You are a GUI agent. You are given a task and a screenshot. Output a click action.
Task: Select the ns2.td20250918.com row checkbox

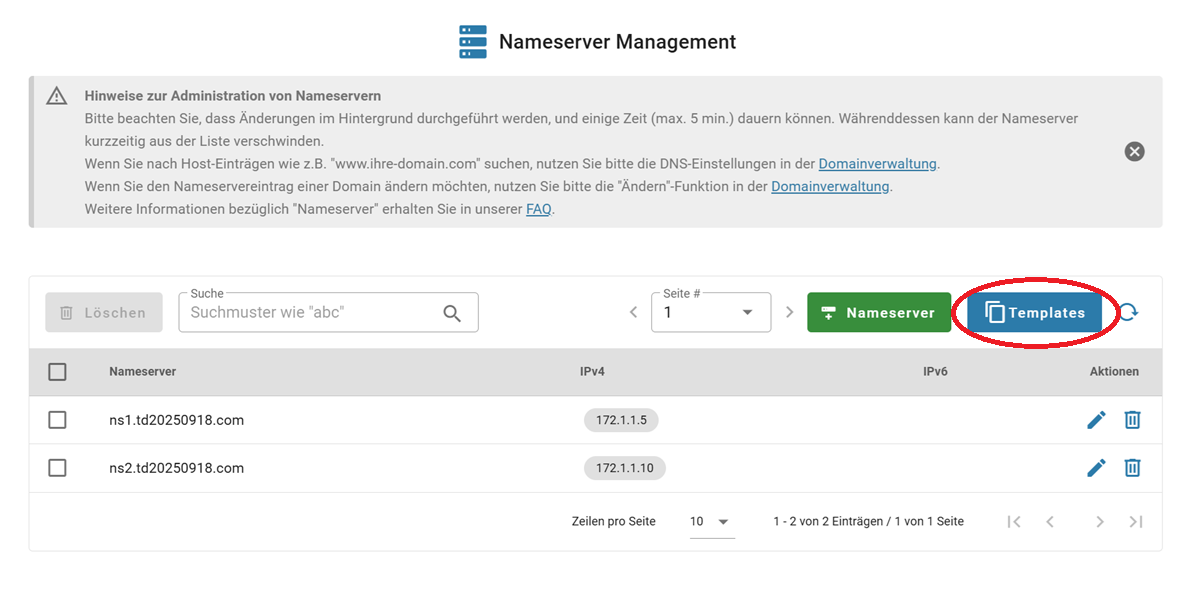pyautogui.click(x=57, y=468)
